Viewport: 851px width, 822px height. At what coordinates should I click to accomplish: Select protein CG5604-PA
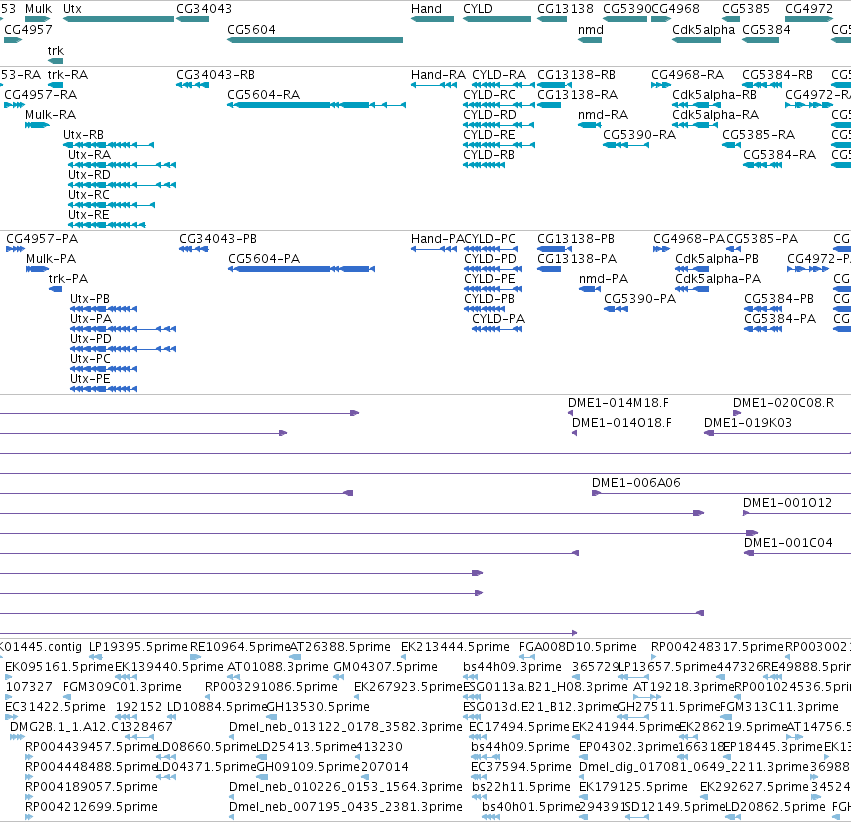pos(301,269)
